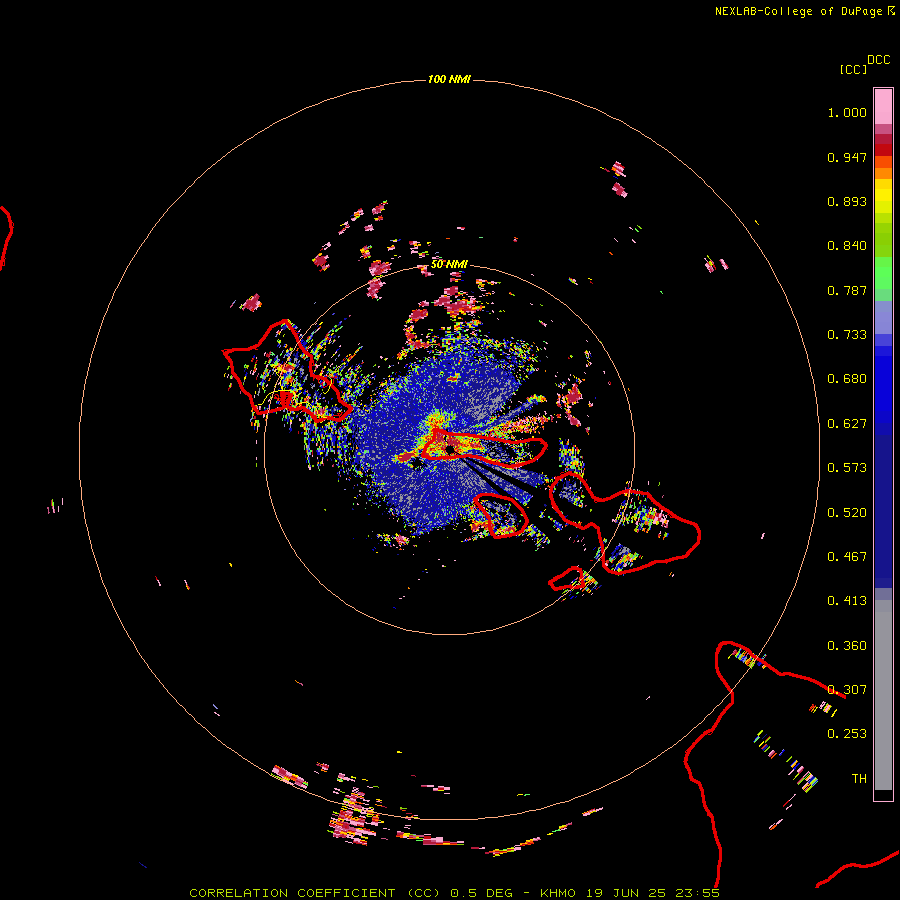This screenshot has width=900, height=900.
Task: Select the 0.733 scale value
Action: click(847, 335)
